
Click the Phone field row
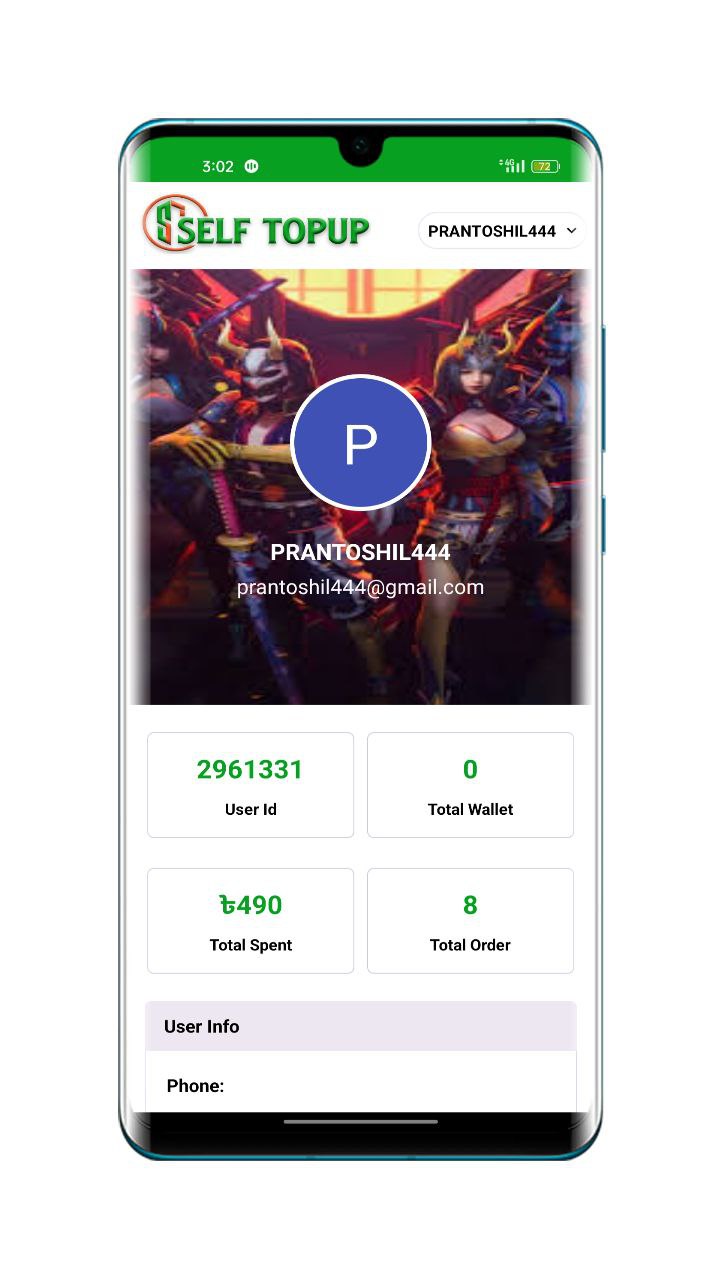[361, 1086]
